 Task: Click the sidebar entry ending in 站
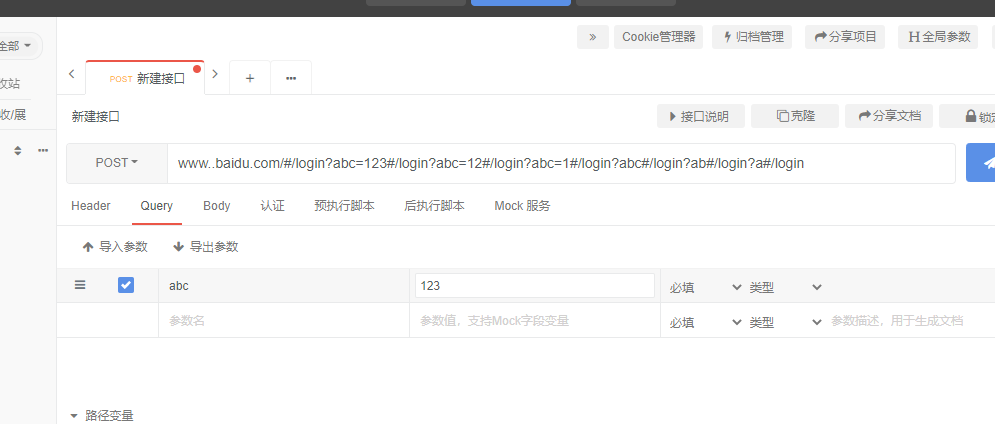click(10, 83)
